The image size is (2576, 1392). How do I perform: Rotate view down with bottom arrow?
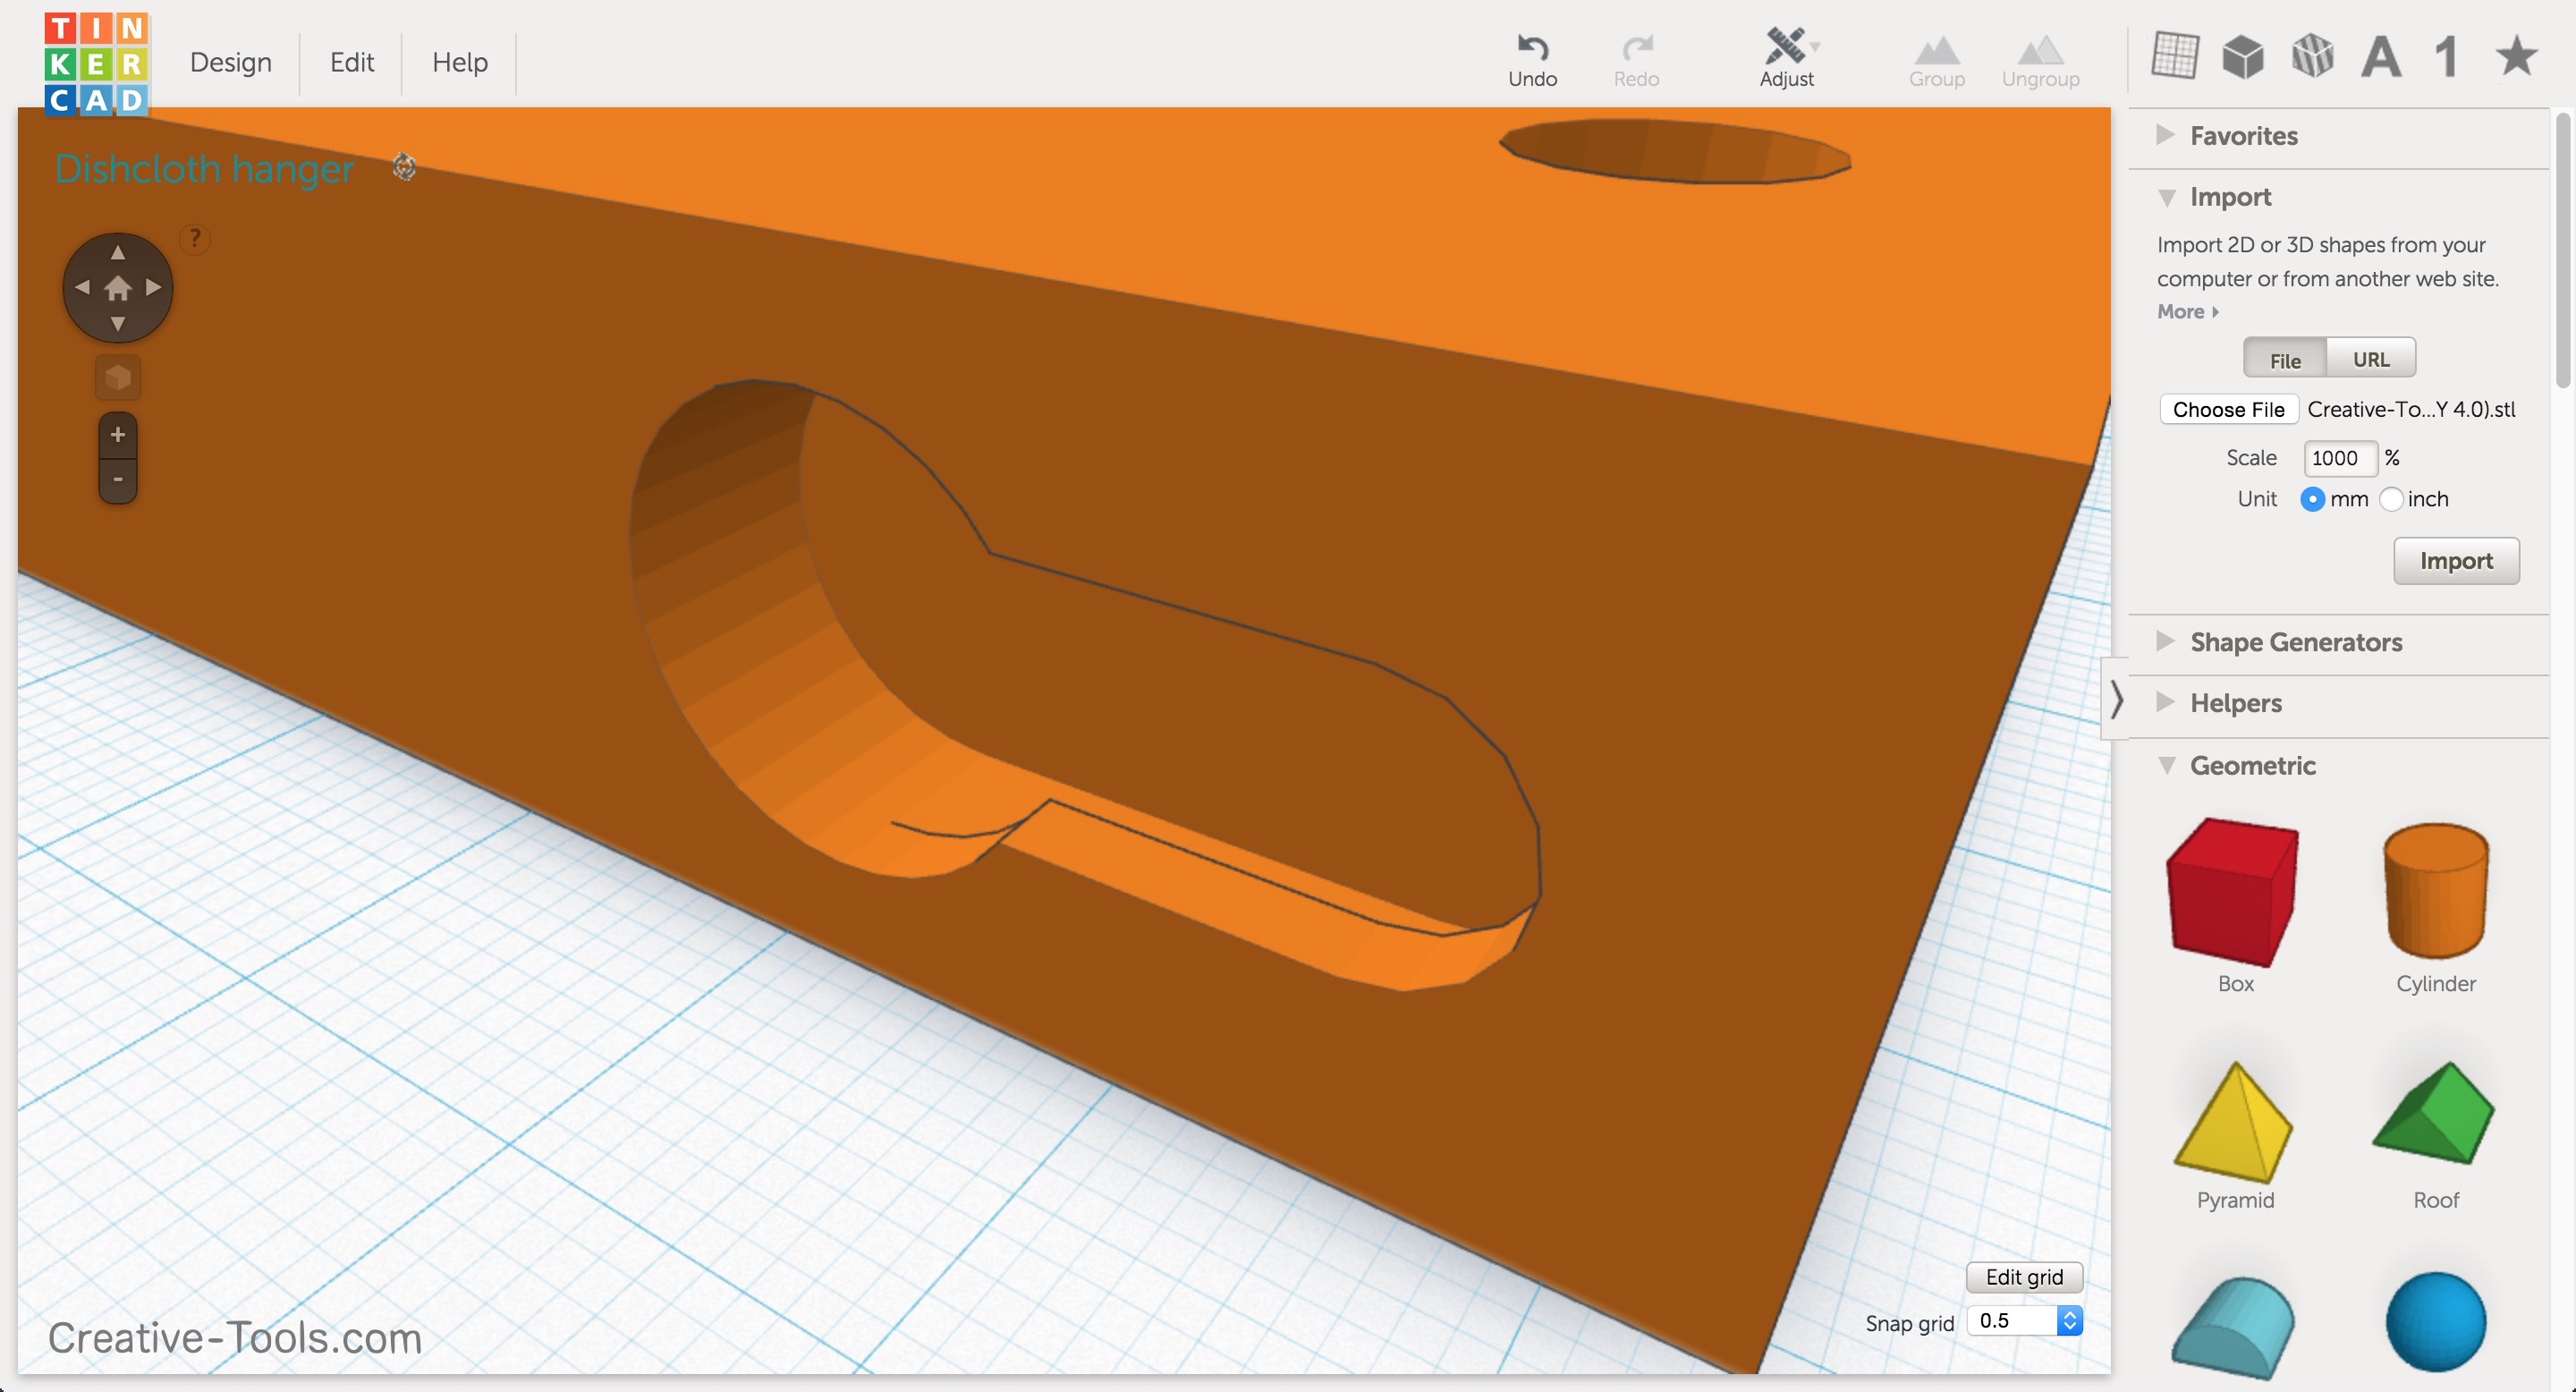point(117,324)
